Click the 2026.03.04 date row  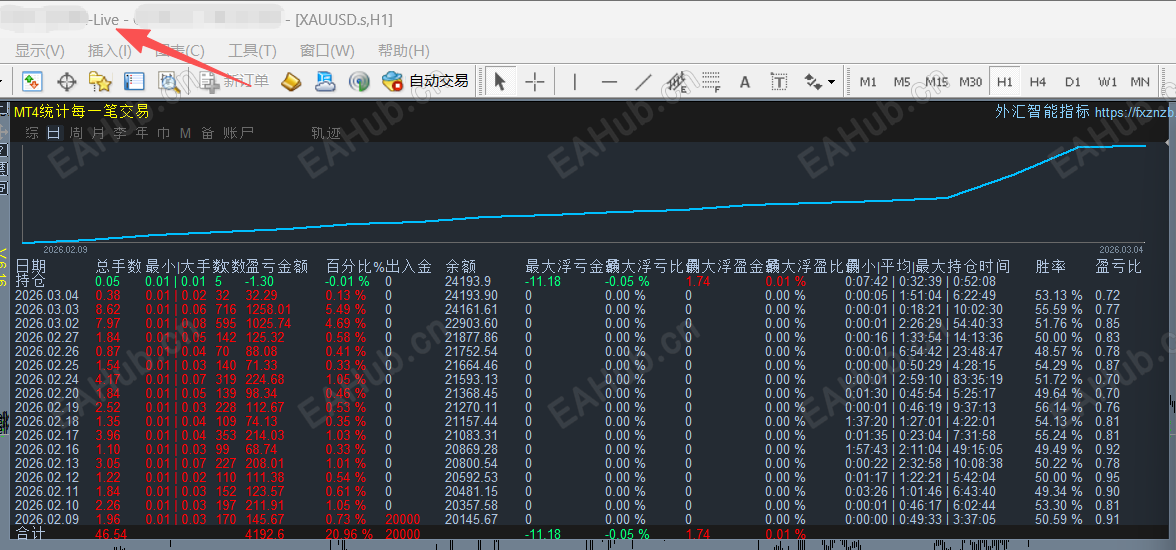[x=46, y=296]
